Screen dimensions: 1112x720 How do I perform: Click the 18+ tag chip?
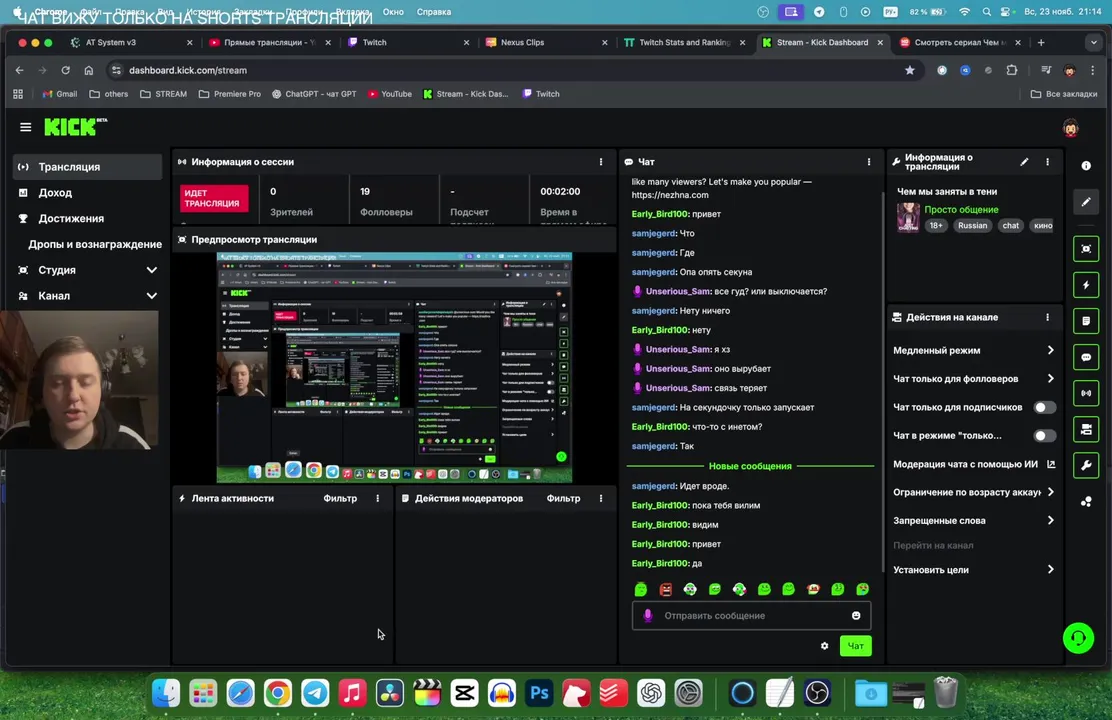click(x=936, y=226)
